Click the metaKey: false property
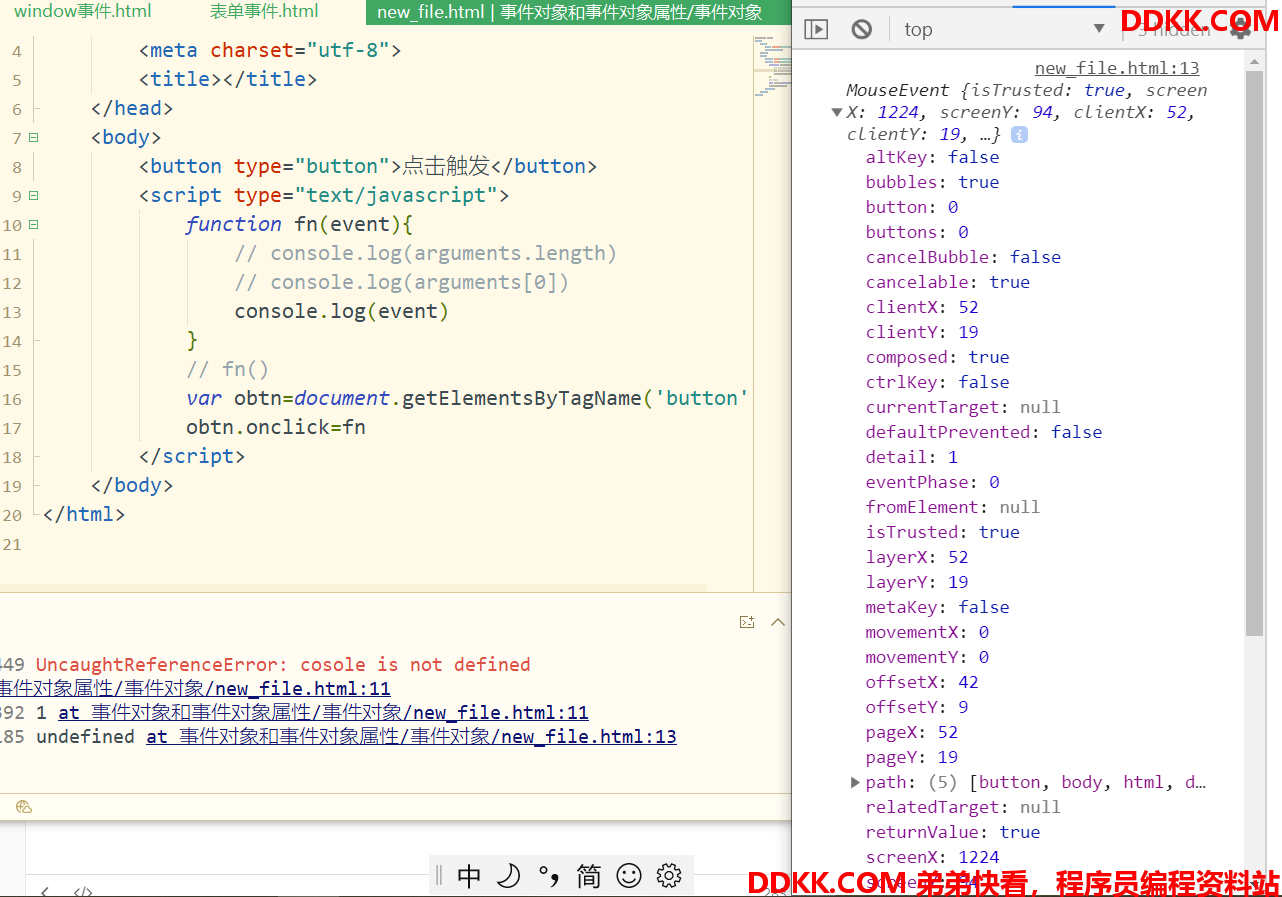Viewport: 1282px width, 897px height. 938,607
